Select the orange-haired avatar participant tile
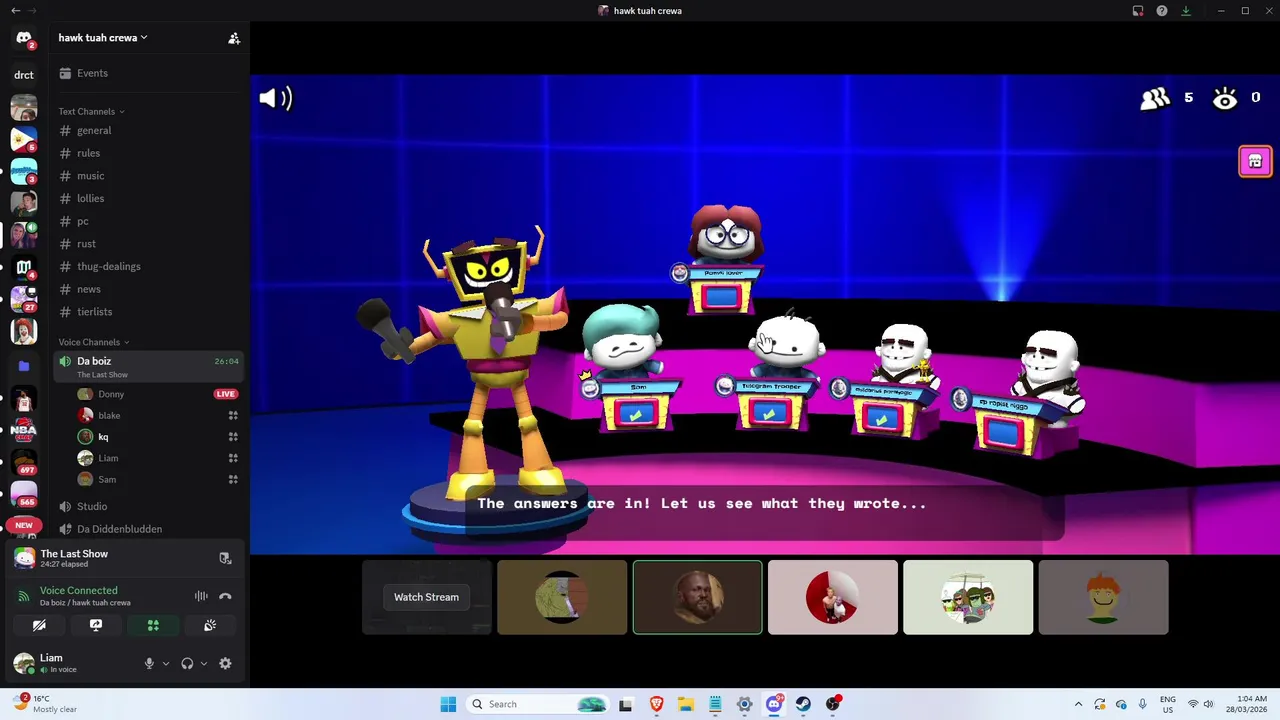Viewport: 1280px width, 720px height. pos(1103,597)
